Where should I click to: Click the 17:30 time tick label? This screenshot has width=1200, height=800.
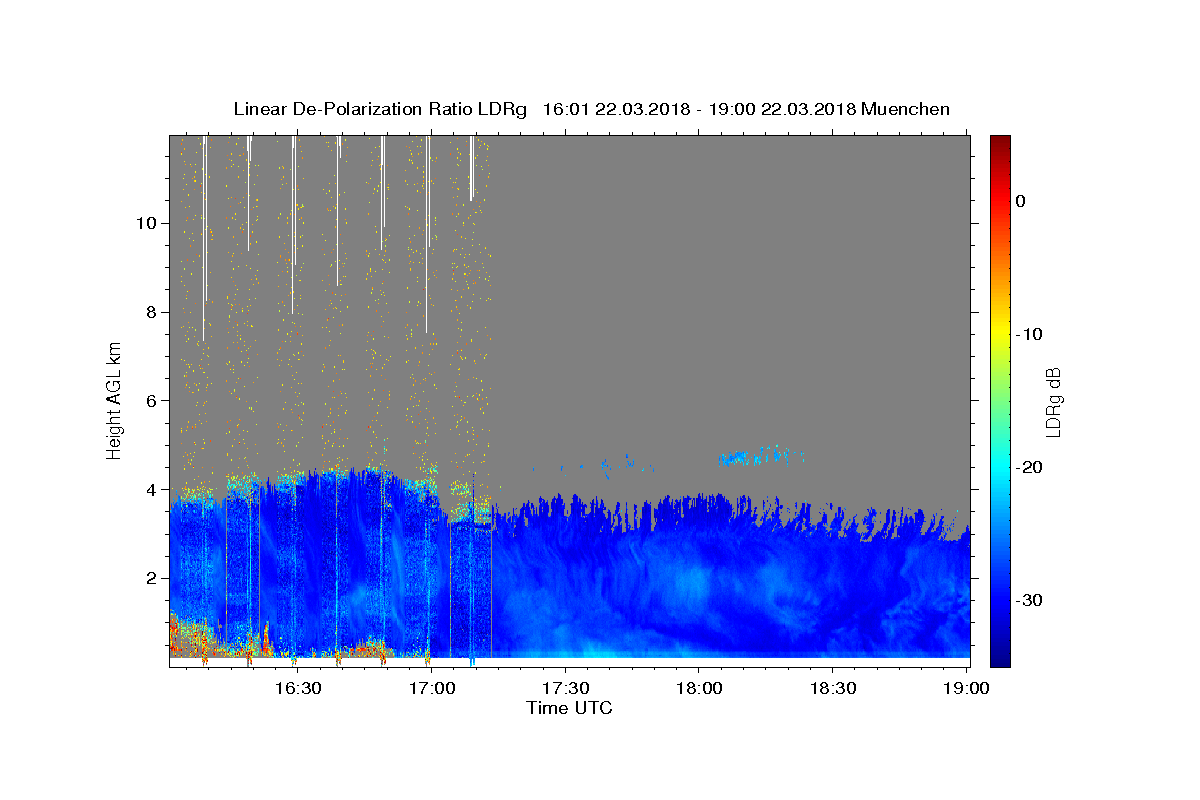click(566, 688)
